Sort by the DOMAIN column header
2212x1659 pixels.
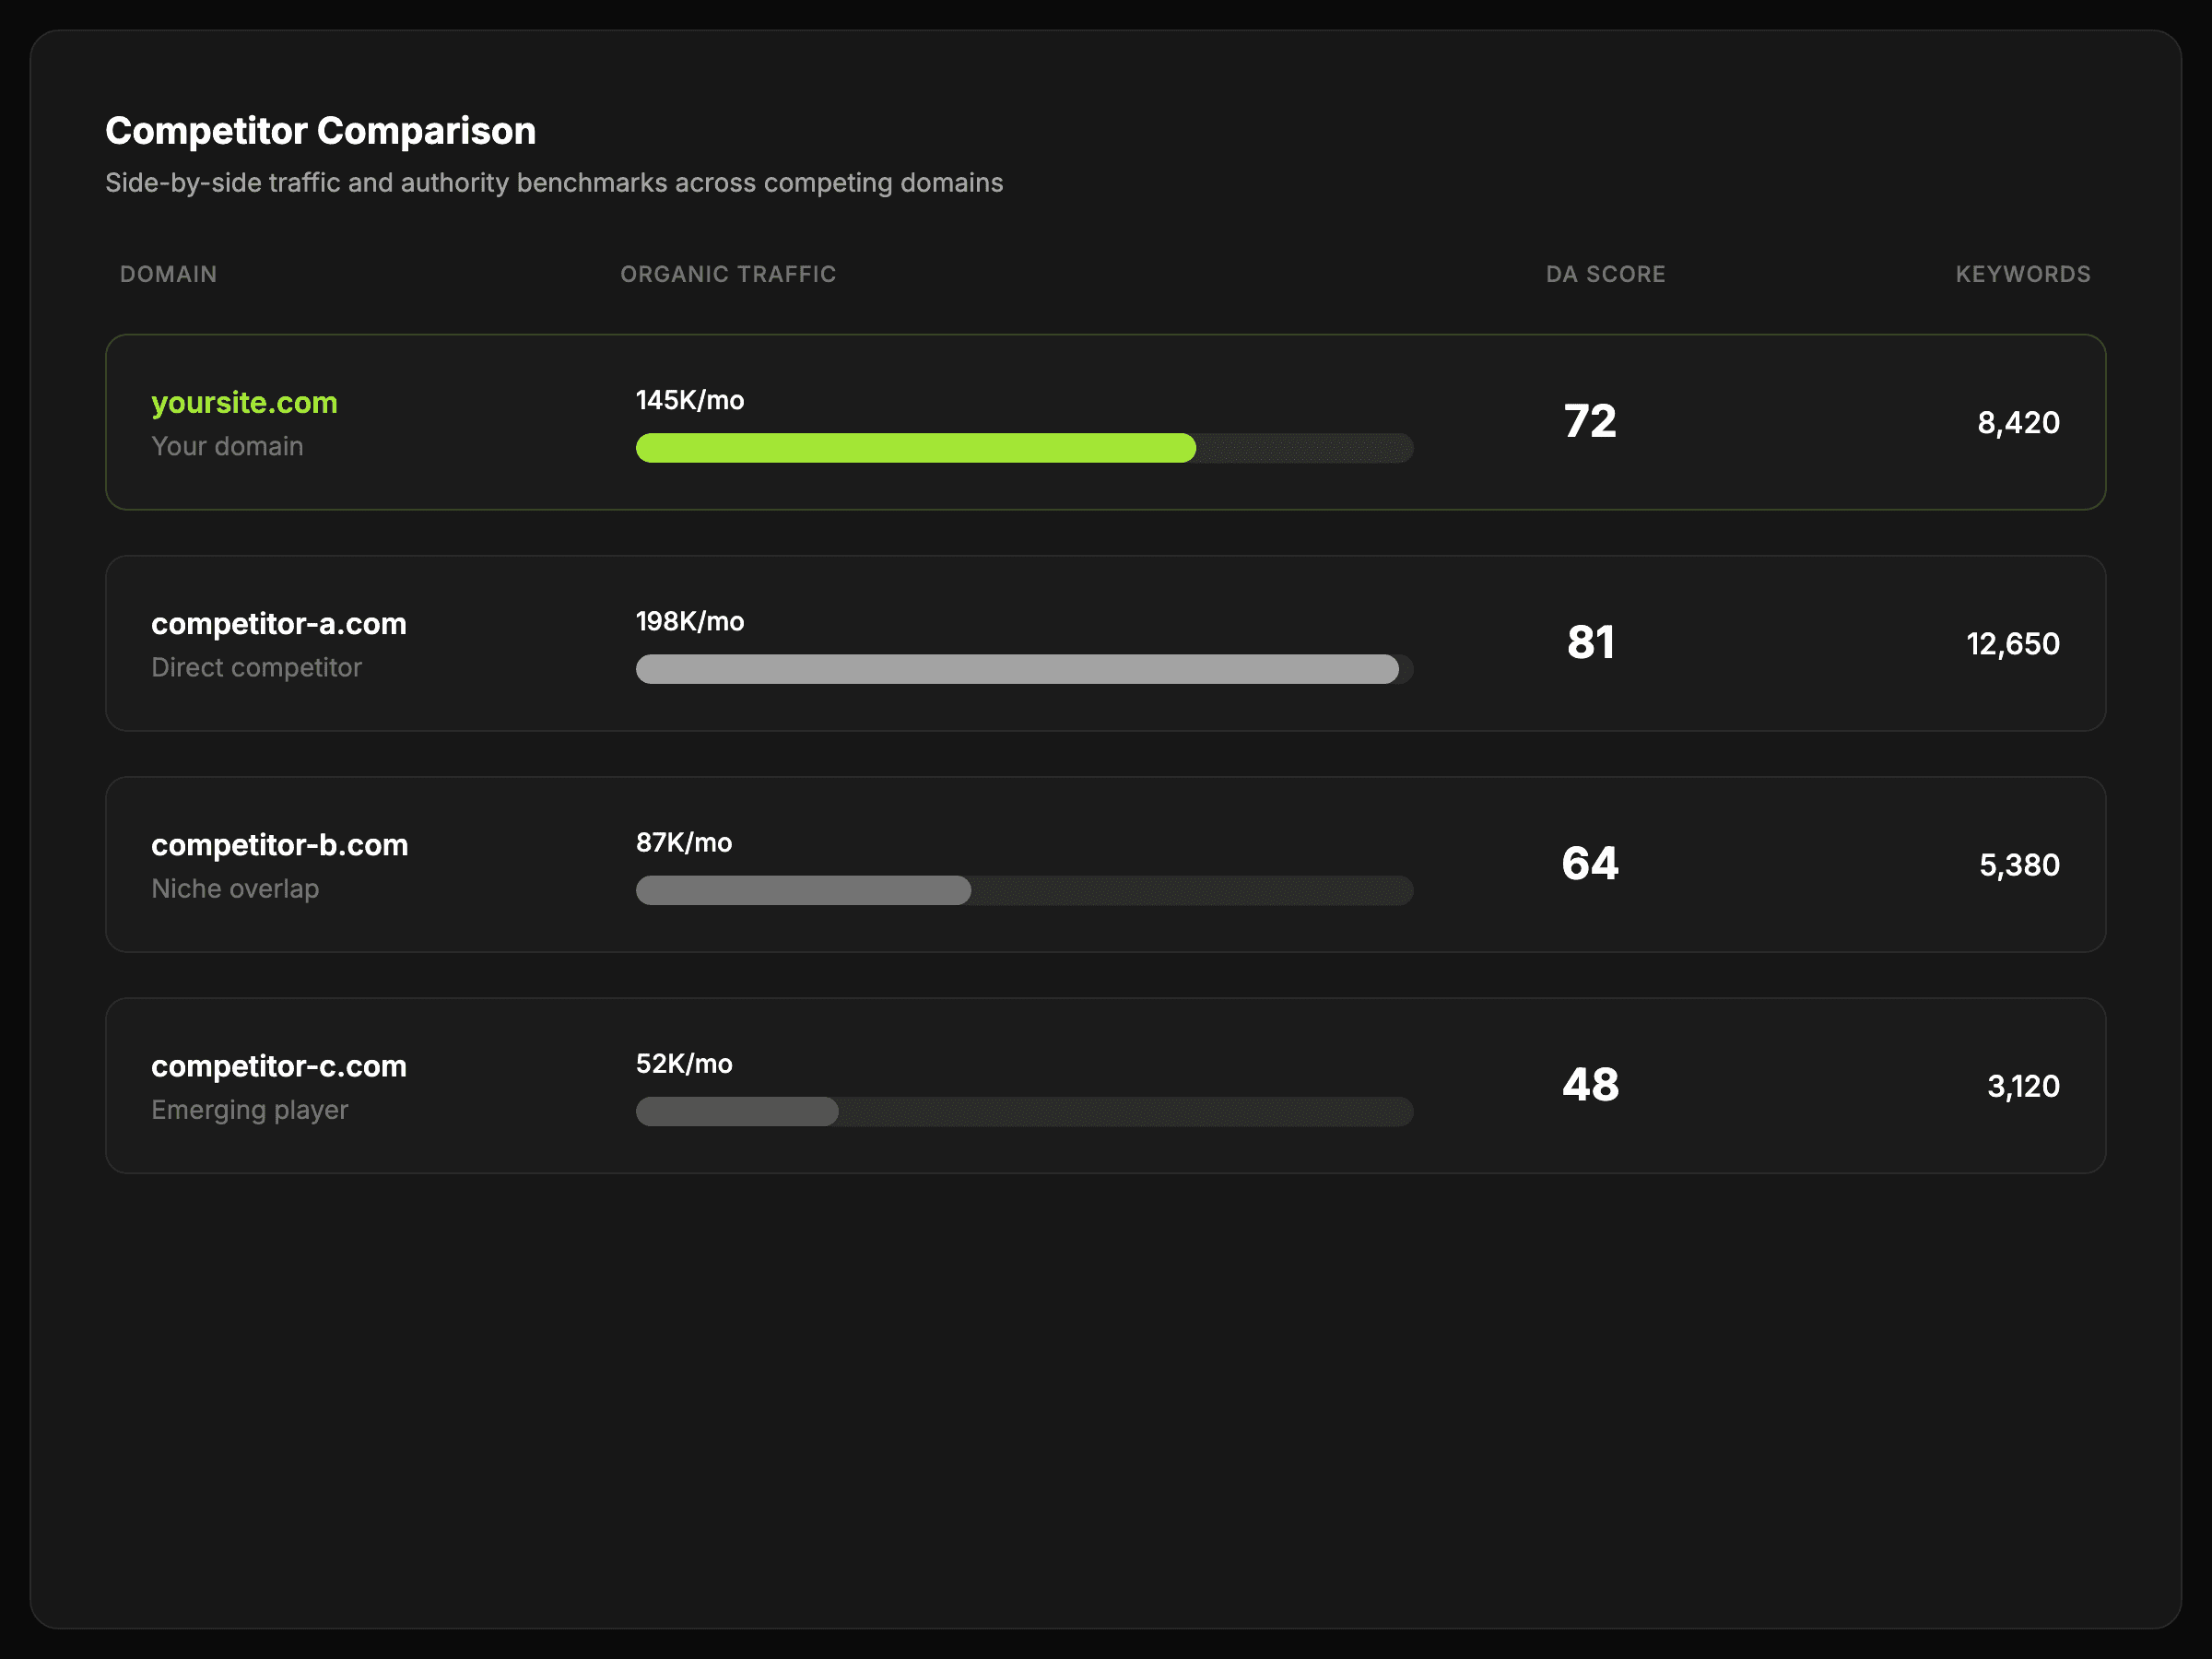coord(168,274)
